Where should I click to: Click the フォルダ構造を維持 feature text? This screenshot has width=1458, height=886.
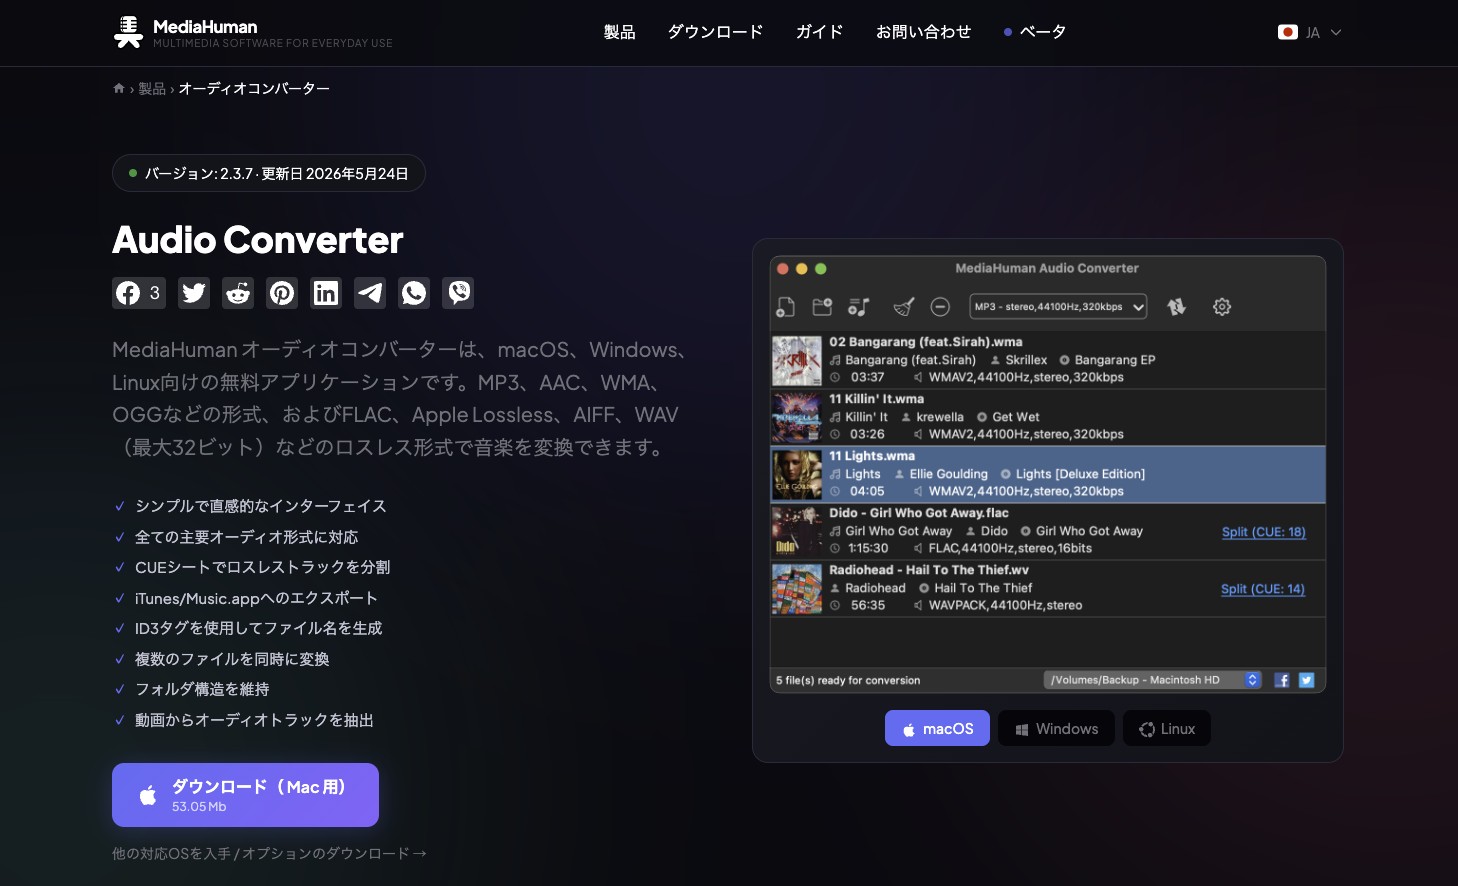click(202, 689)
